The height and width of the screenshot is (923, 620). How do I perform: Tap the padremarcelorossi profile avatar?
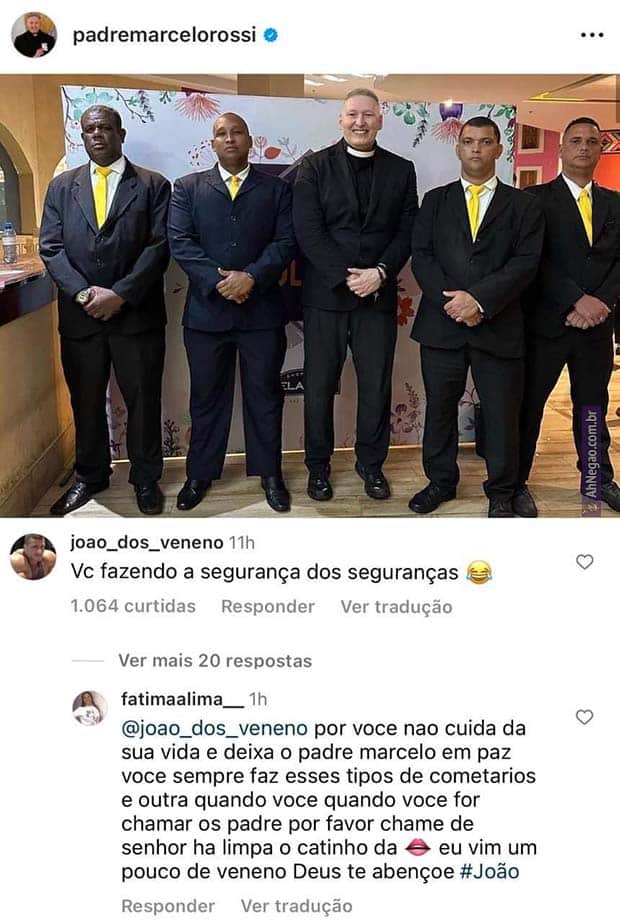(x=34, y=35)
